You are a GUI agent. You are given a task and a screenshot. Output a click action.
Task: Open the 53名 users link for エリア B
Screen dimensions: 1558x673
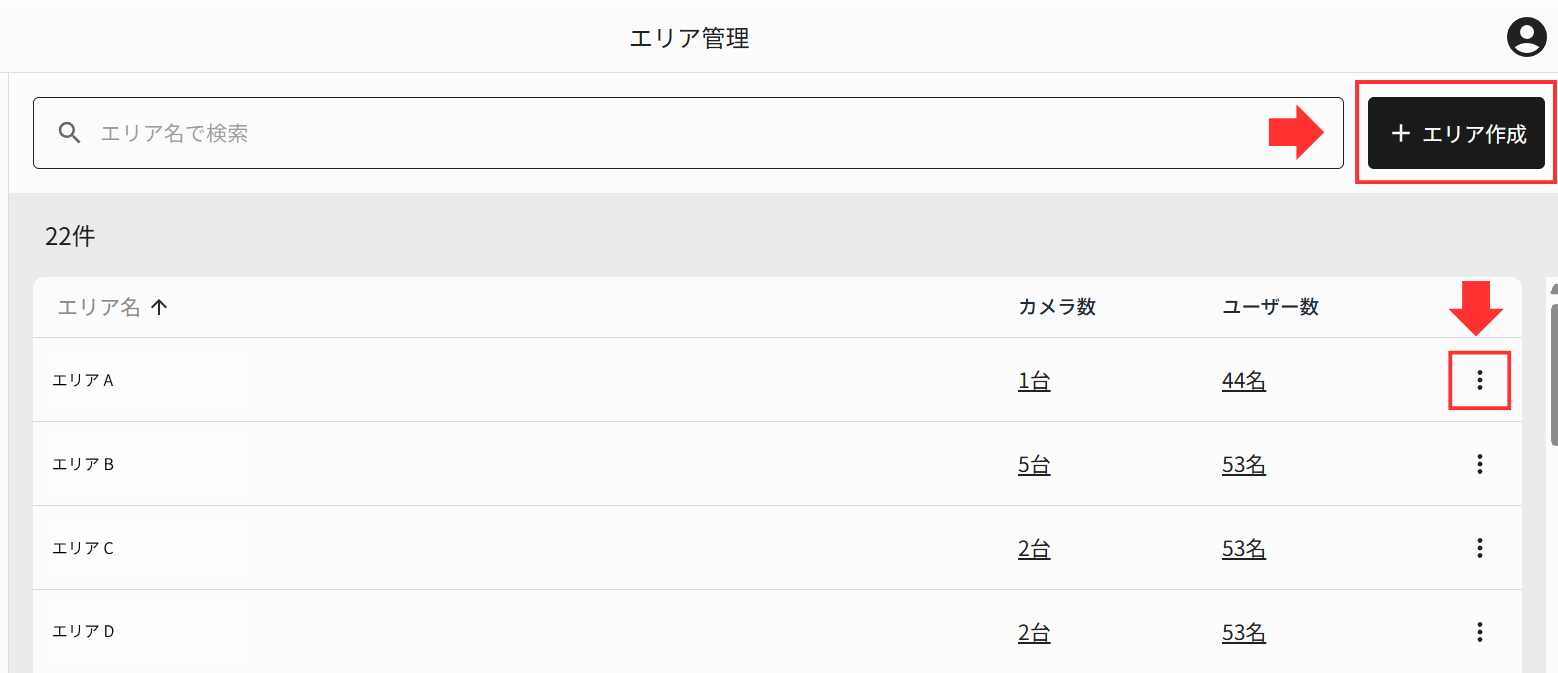coord(1244,465)
